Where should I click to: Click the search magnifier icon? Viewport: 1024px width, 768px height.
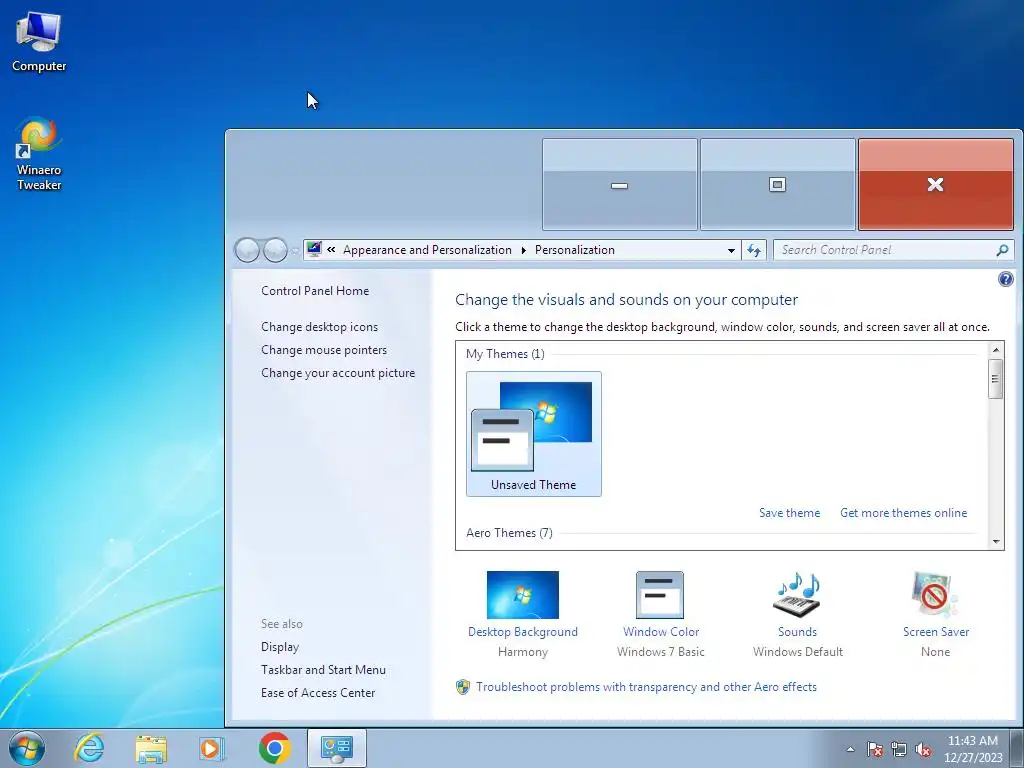[1002, 250]
